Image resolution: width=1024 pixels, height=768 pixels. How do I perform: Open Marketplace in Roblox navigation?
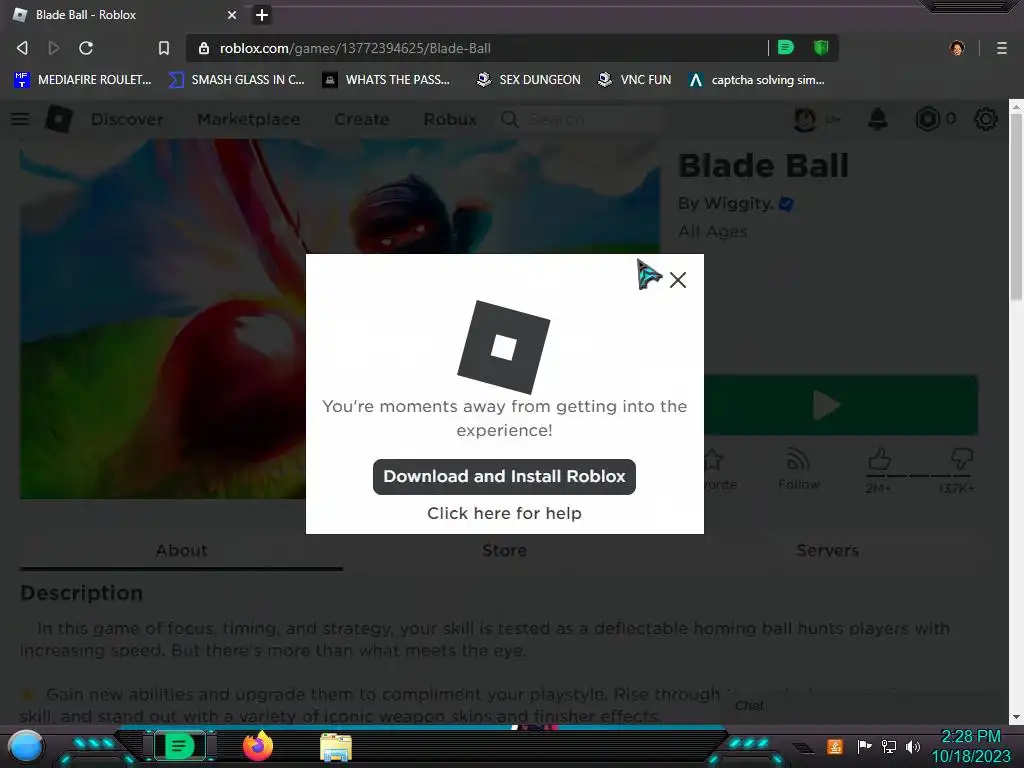click(x=249, y=120)
